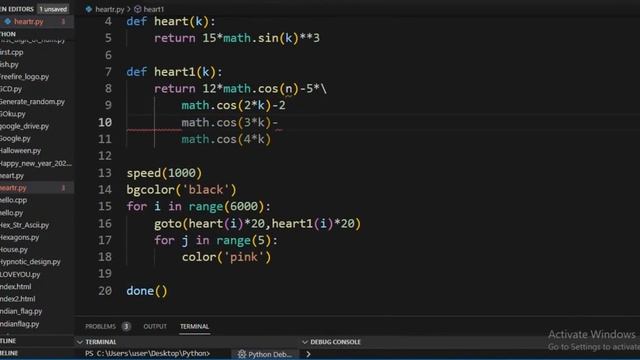Place cursor at 'math.cos(2*k)-2' on line 9
The height and width of the screenshot is (360, 640).
pos(233,106)
